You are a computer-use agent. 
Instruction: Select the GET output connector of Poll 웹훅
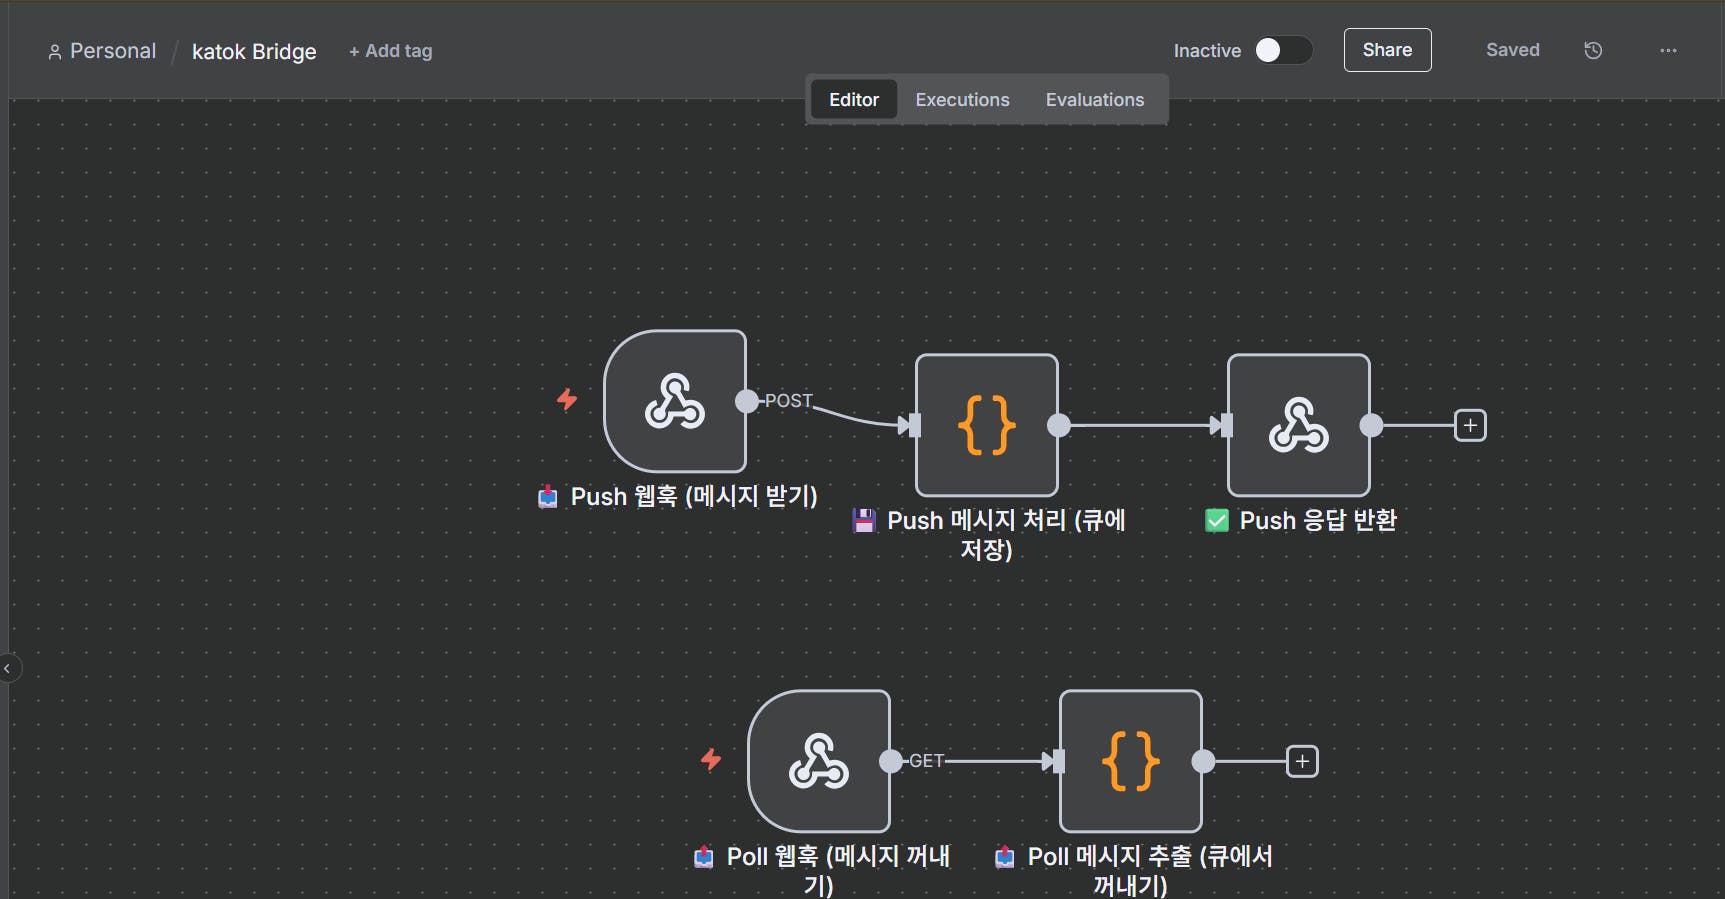pyautogui.click(x=891, y=761)
